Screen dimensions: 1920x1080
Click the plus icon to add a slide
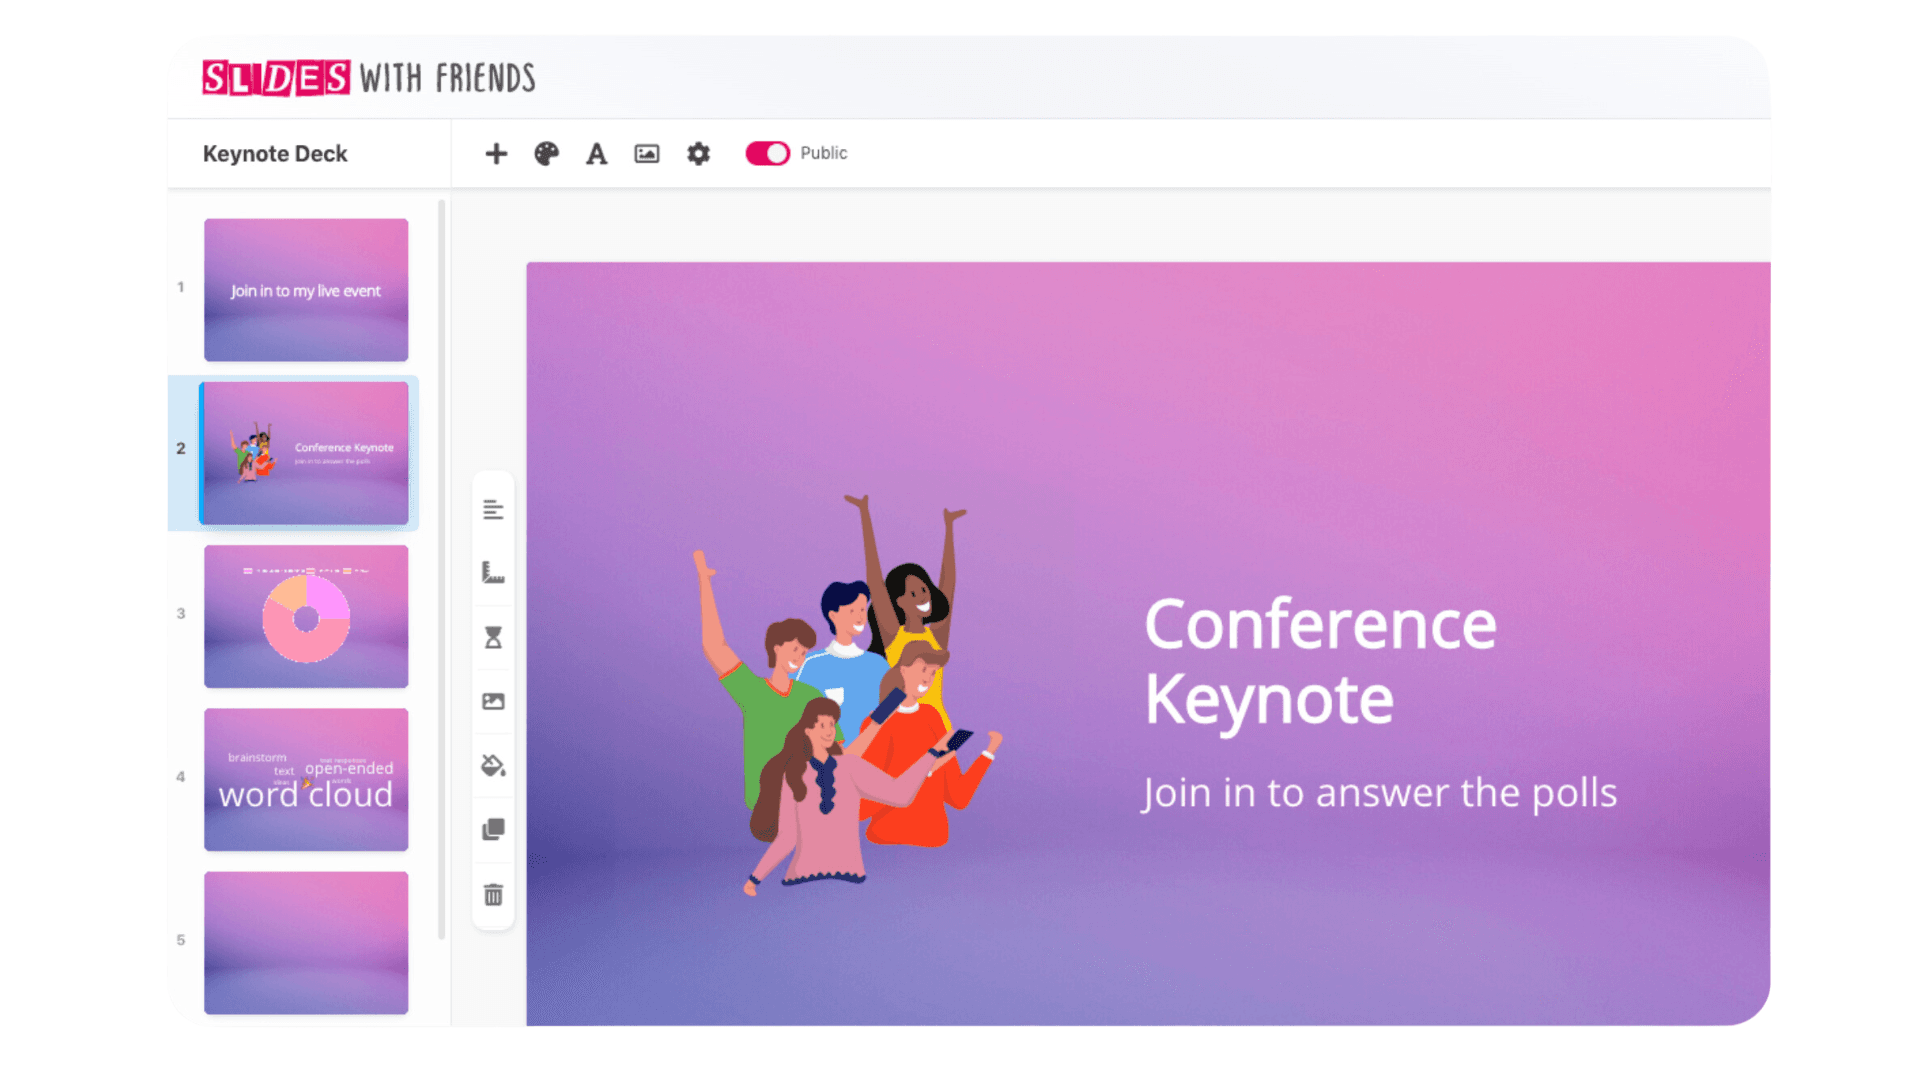[x=496, y=153]
